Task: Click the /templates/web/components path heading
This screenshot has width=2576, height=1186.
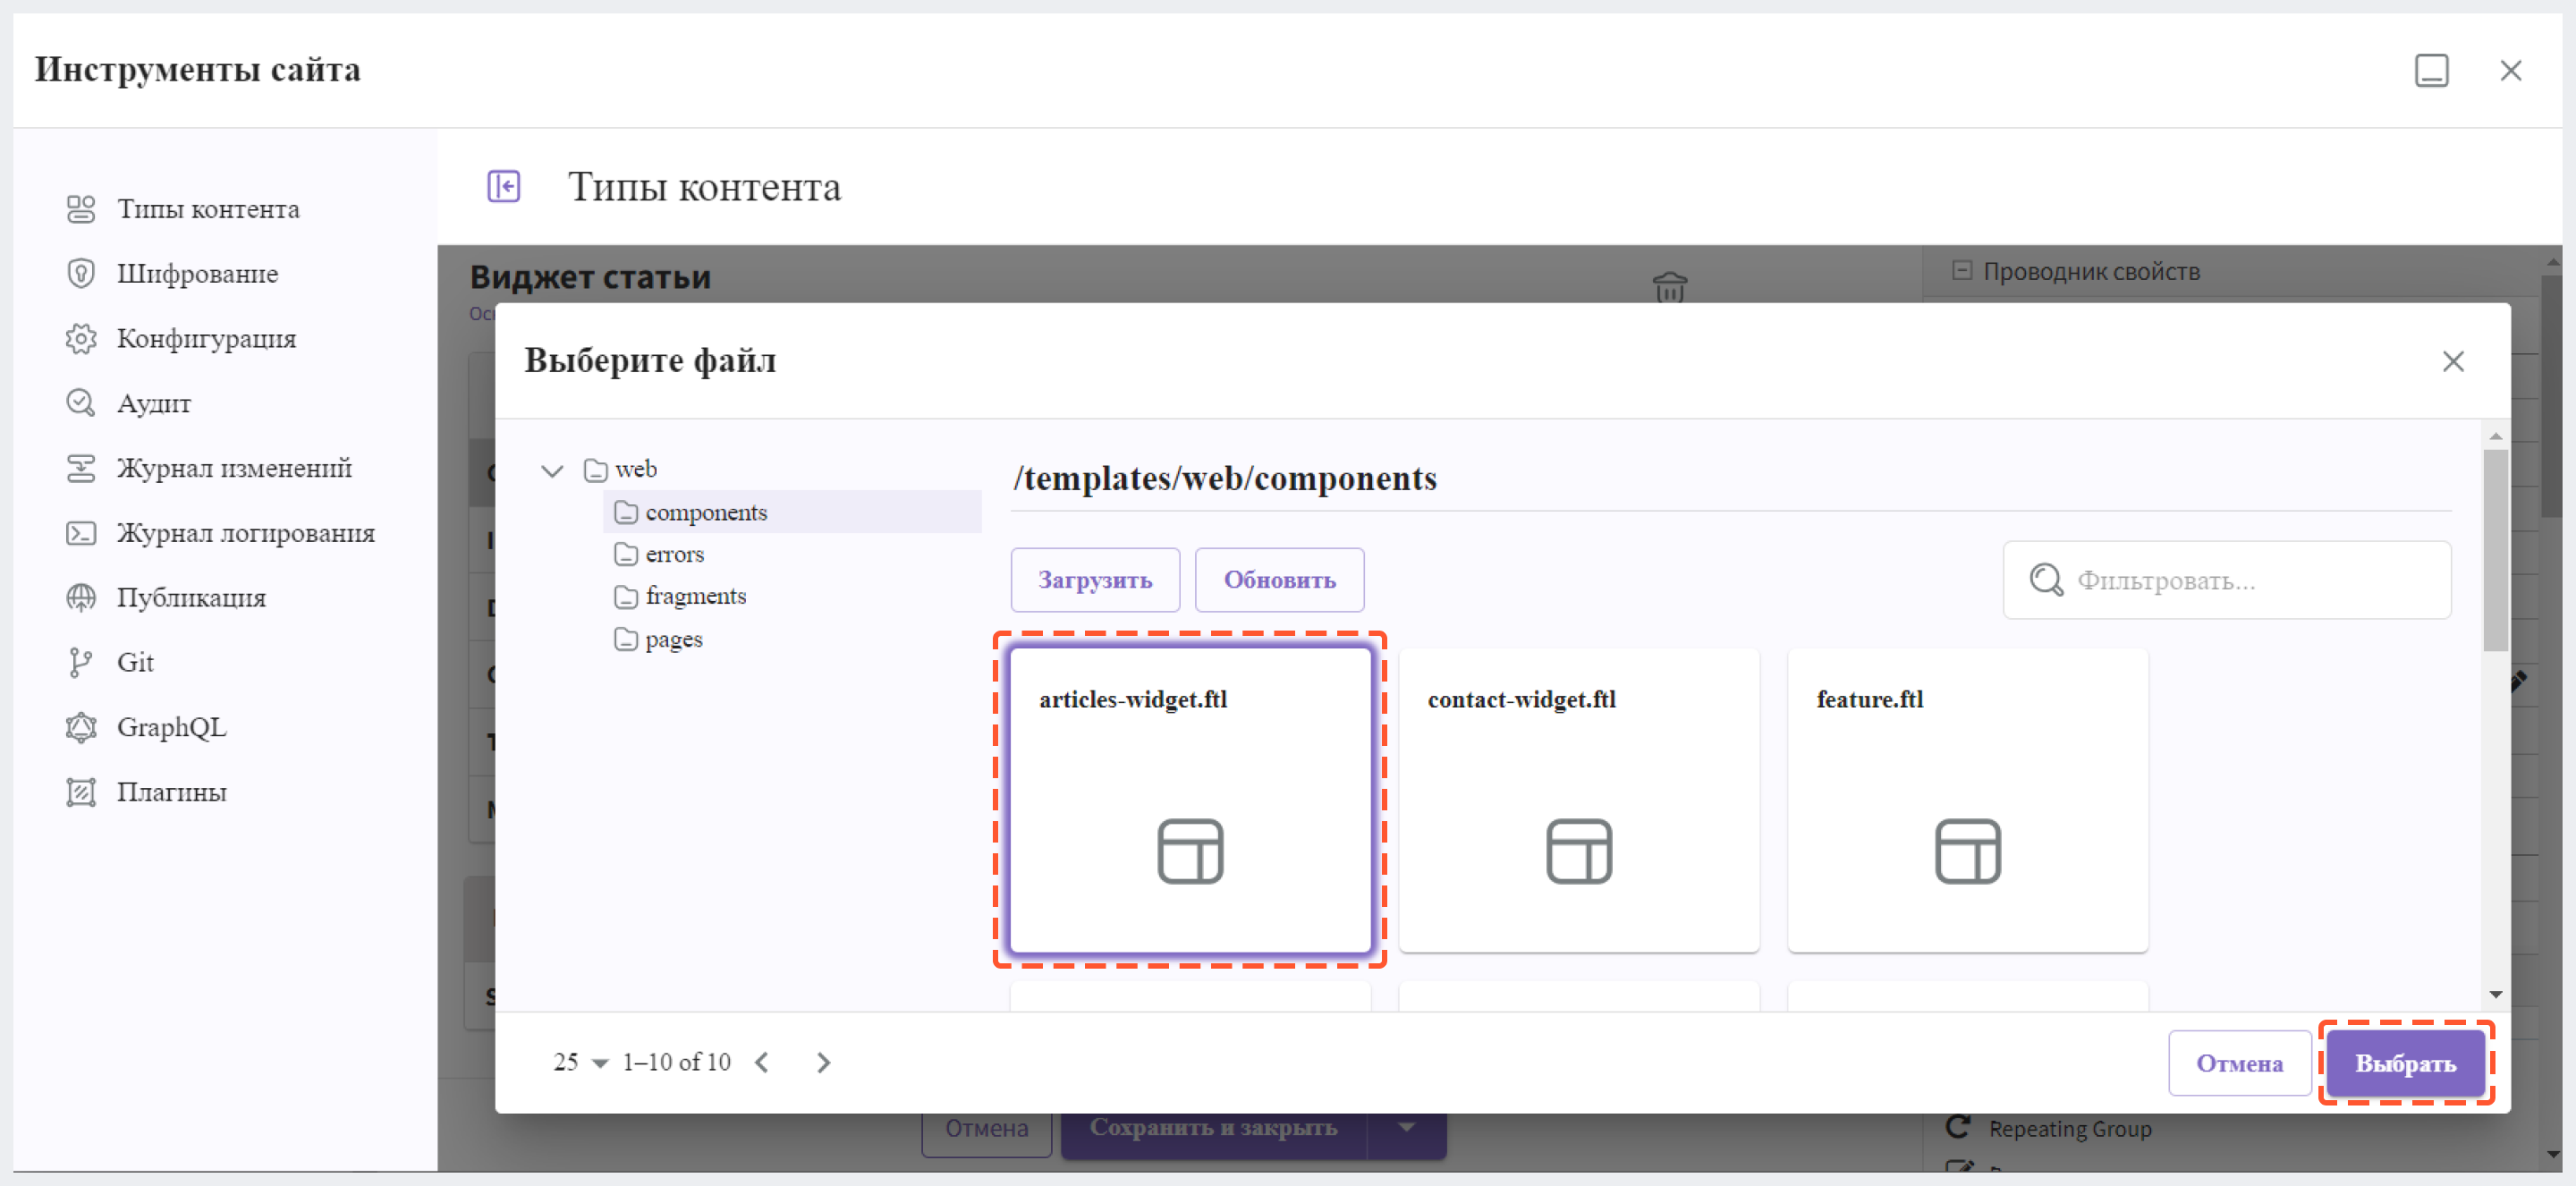Action: (1224, 479)
